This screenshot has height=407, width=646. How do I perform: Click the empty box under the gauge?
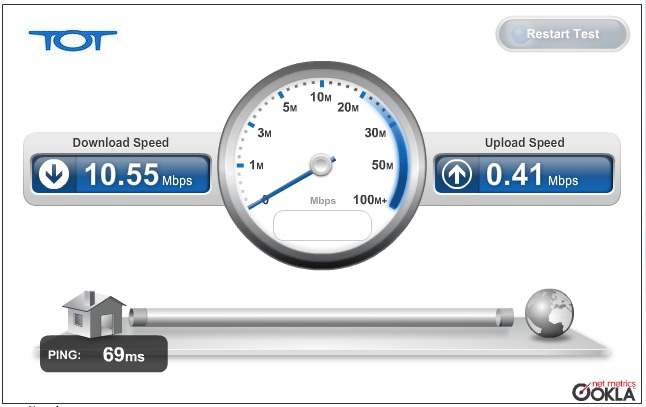tap(322, 225)
